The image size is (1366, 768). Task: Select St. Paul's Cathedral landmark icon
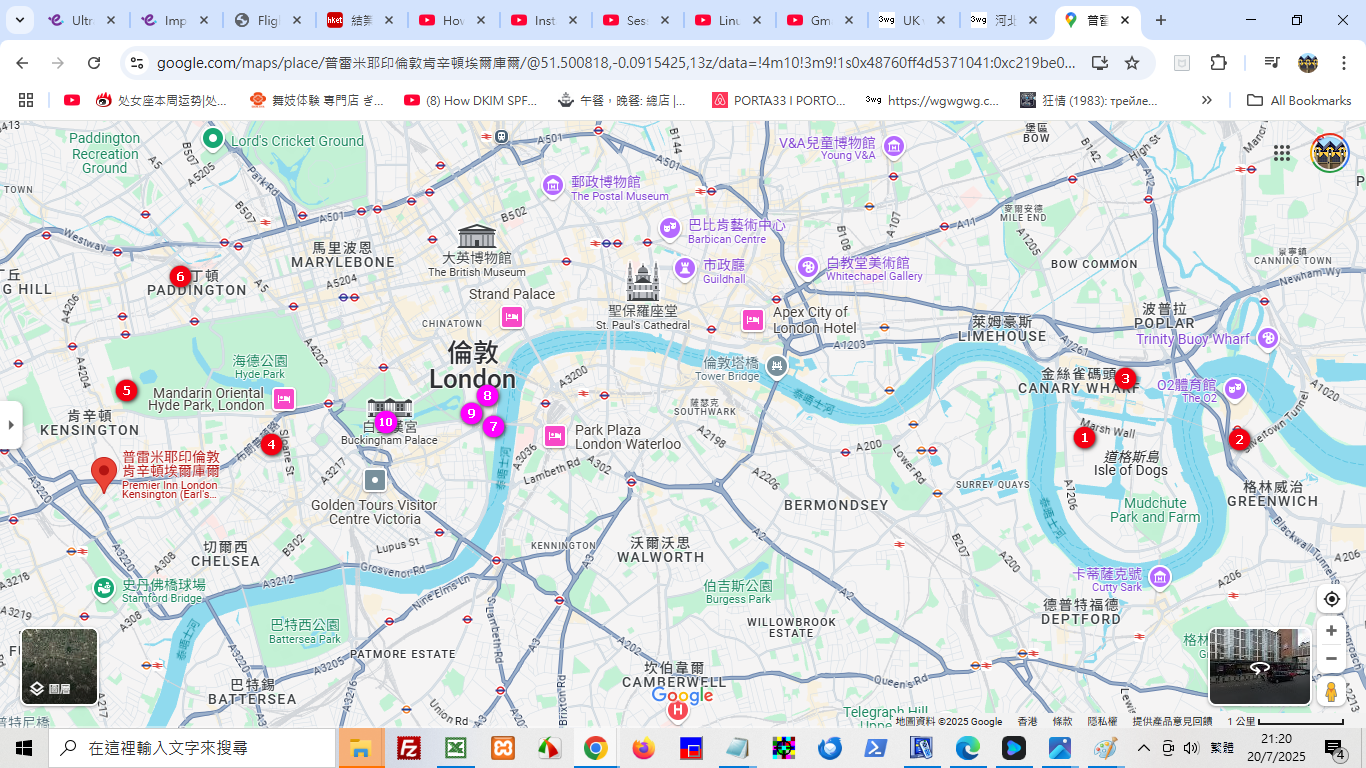[643, 283]
